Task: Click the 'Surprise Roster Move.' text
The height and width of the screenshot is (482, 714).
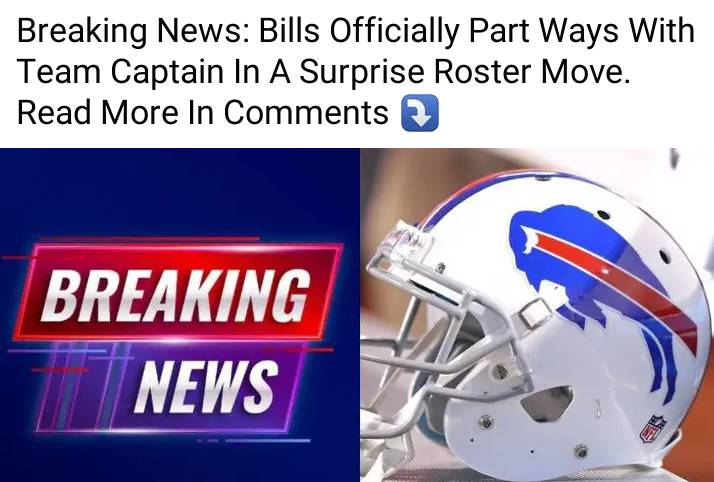Action: [x=464, y=72]
